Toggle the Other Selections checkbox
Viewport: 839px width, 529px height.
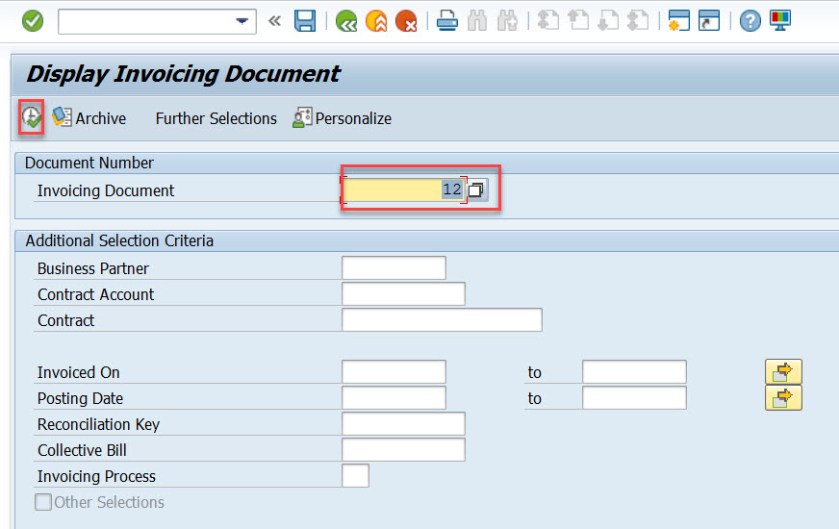click(43, 502)
